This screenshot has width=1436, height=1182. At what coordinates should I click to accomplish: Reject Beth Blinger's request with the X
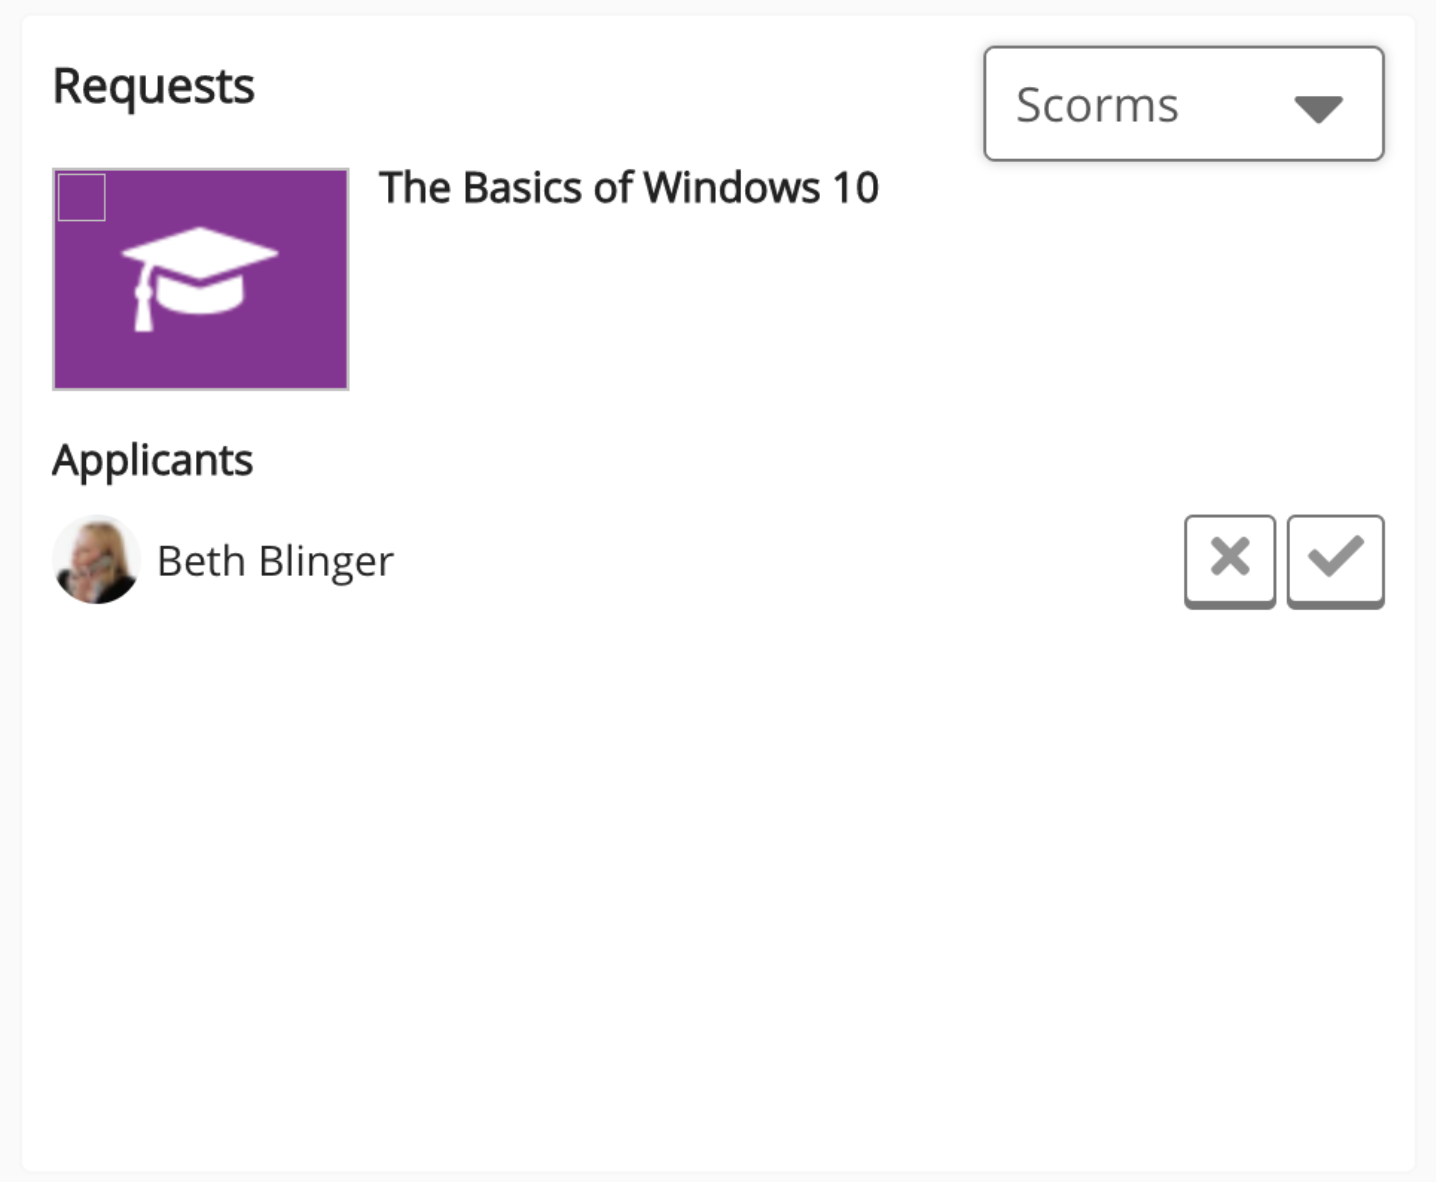[x=1229, y=558]
